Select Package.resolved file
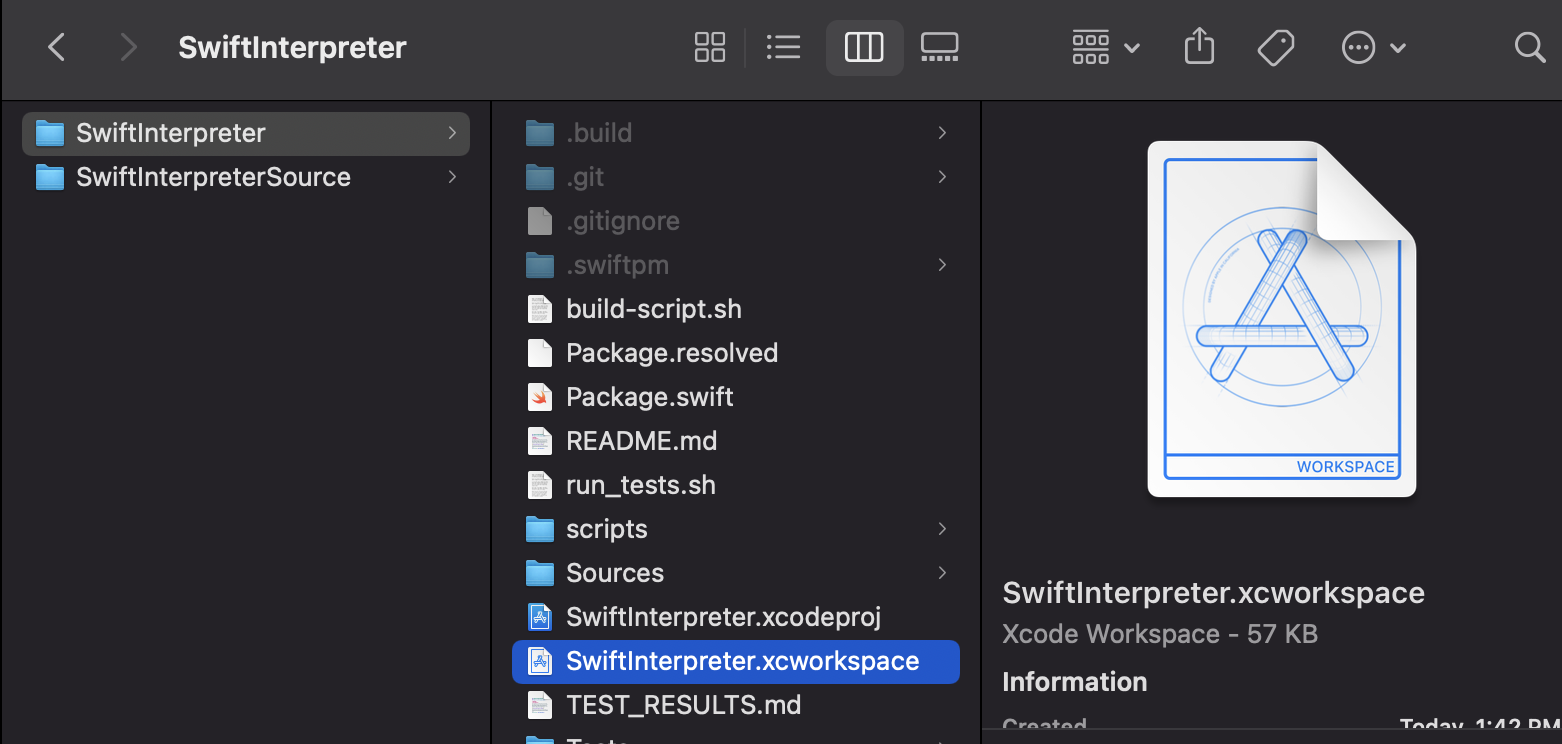Screen dimensions: 1562x744 (x=736, y=353)
